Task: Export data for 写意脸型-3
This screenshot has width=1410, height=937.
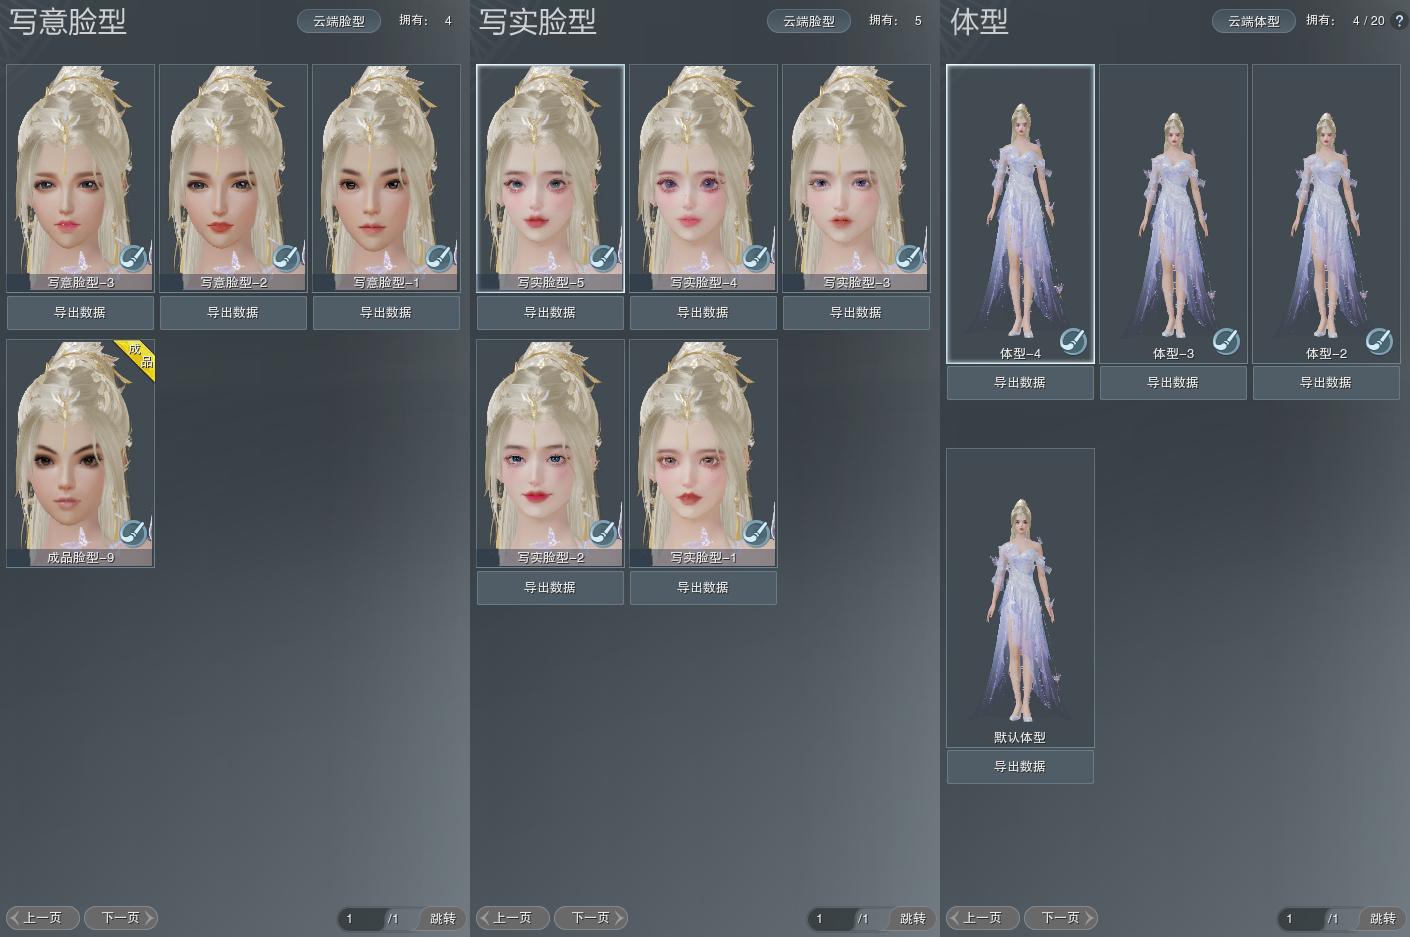Action: (x=80, y=312)
